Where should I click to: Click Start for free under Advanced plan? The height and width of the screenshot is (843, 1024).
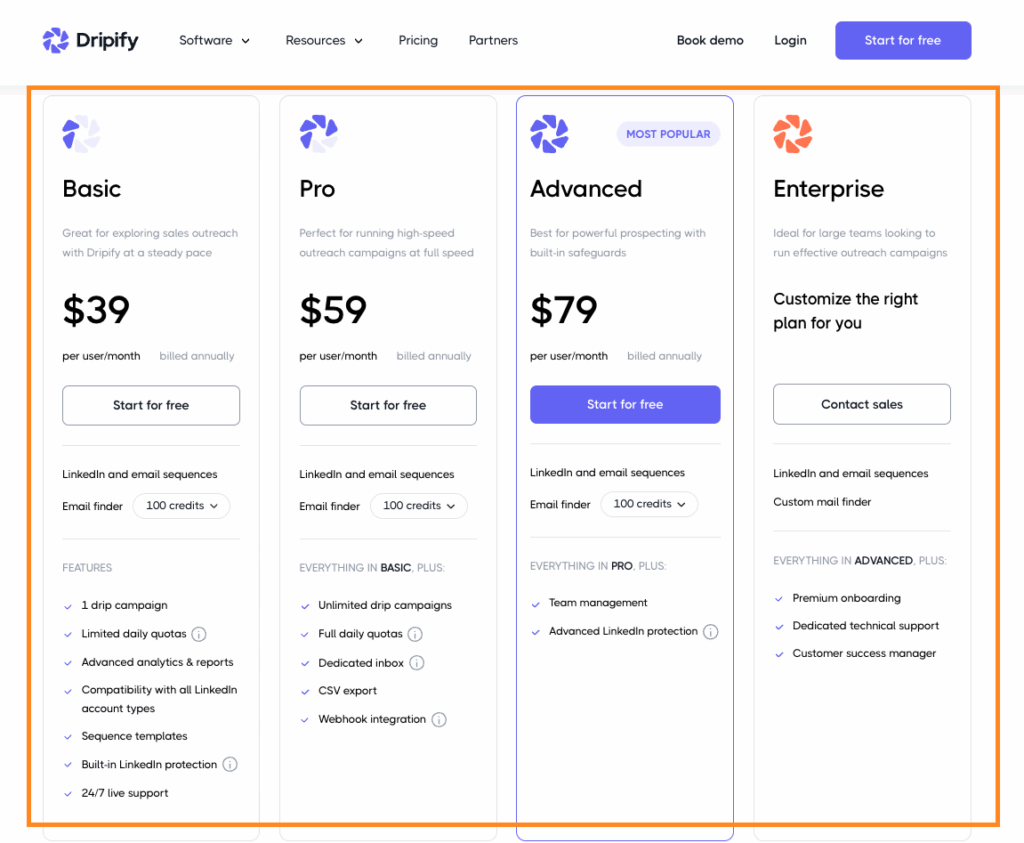625,404
